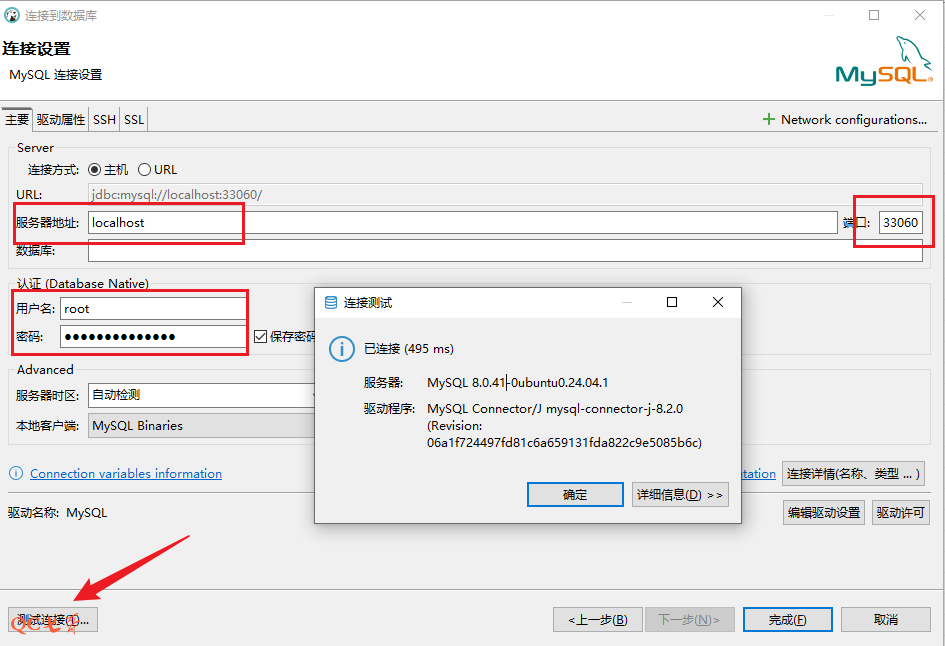Switch to the 驱动属性 tab
The width and height of the screenshot is (945, 646).
[61, 120]
